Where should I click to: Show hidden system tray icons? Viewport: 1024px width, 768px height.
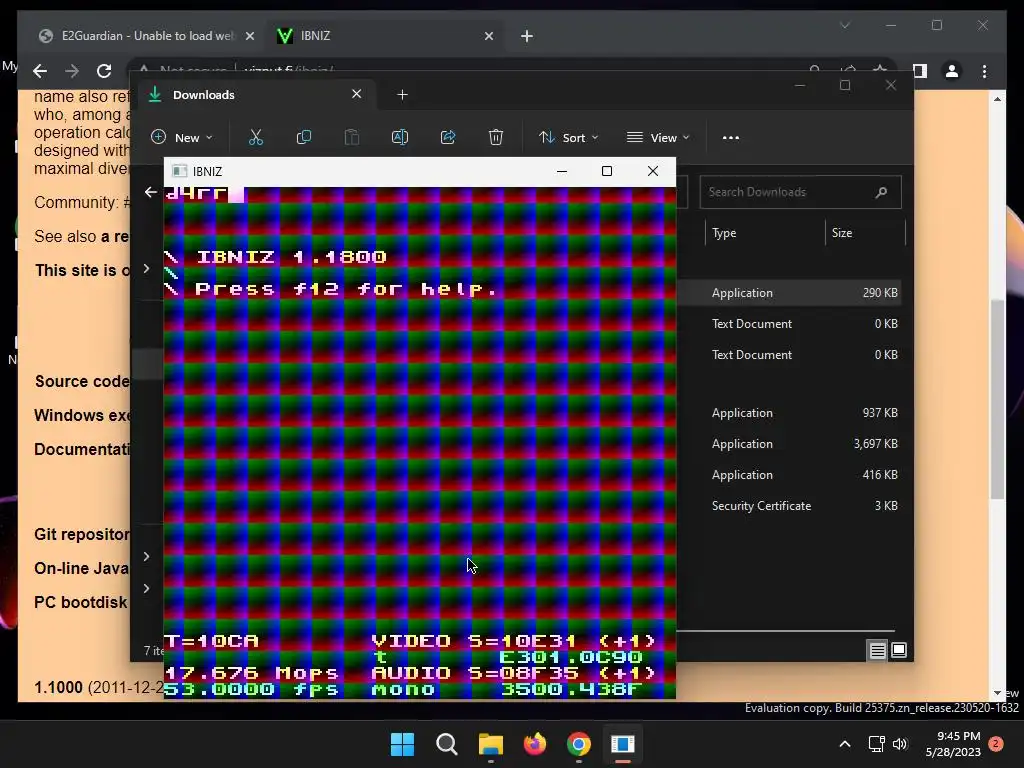(844, 744)
